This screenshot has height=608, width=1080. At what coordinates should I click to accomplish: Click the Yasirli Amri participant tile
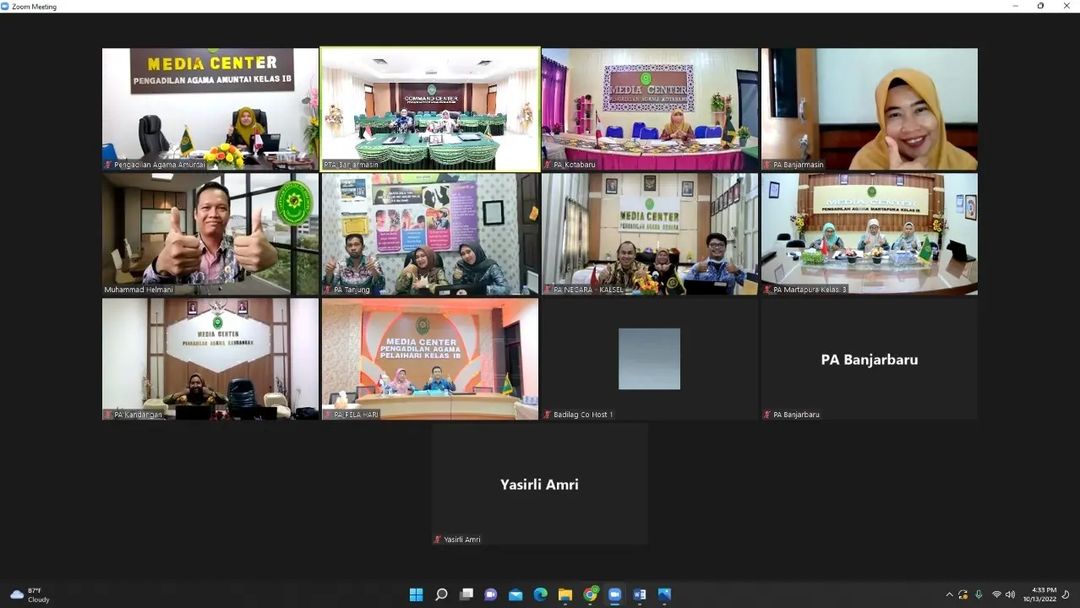pyautogui.click(x=539, y=484)
